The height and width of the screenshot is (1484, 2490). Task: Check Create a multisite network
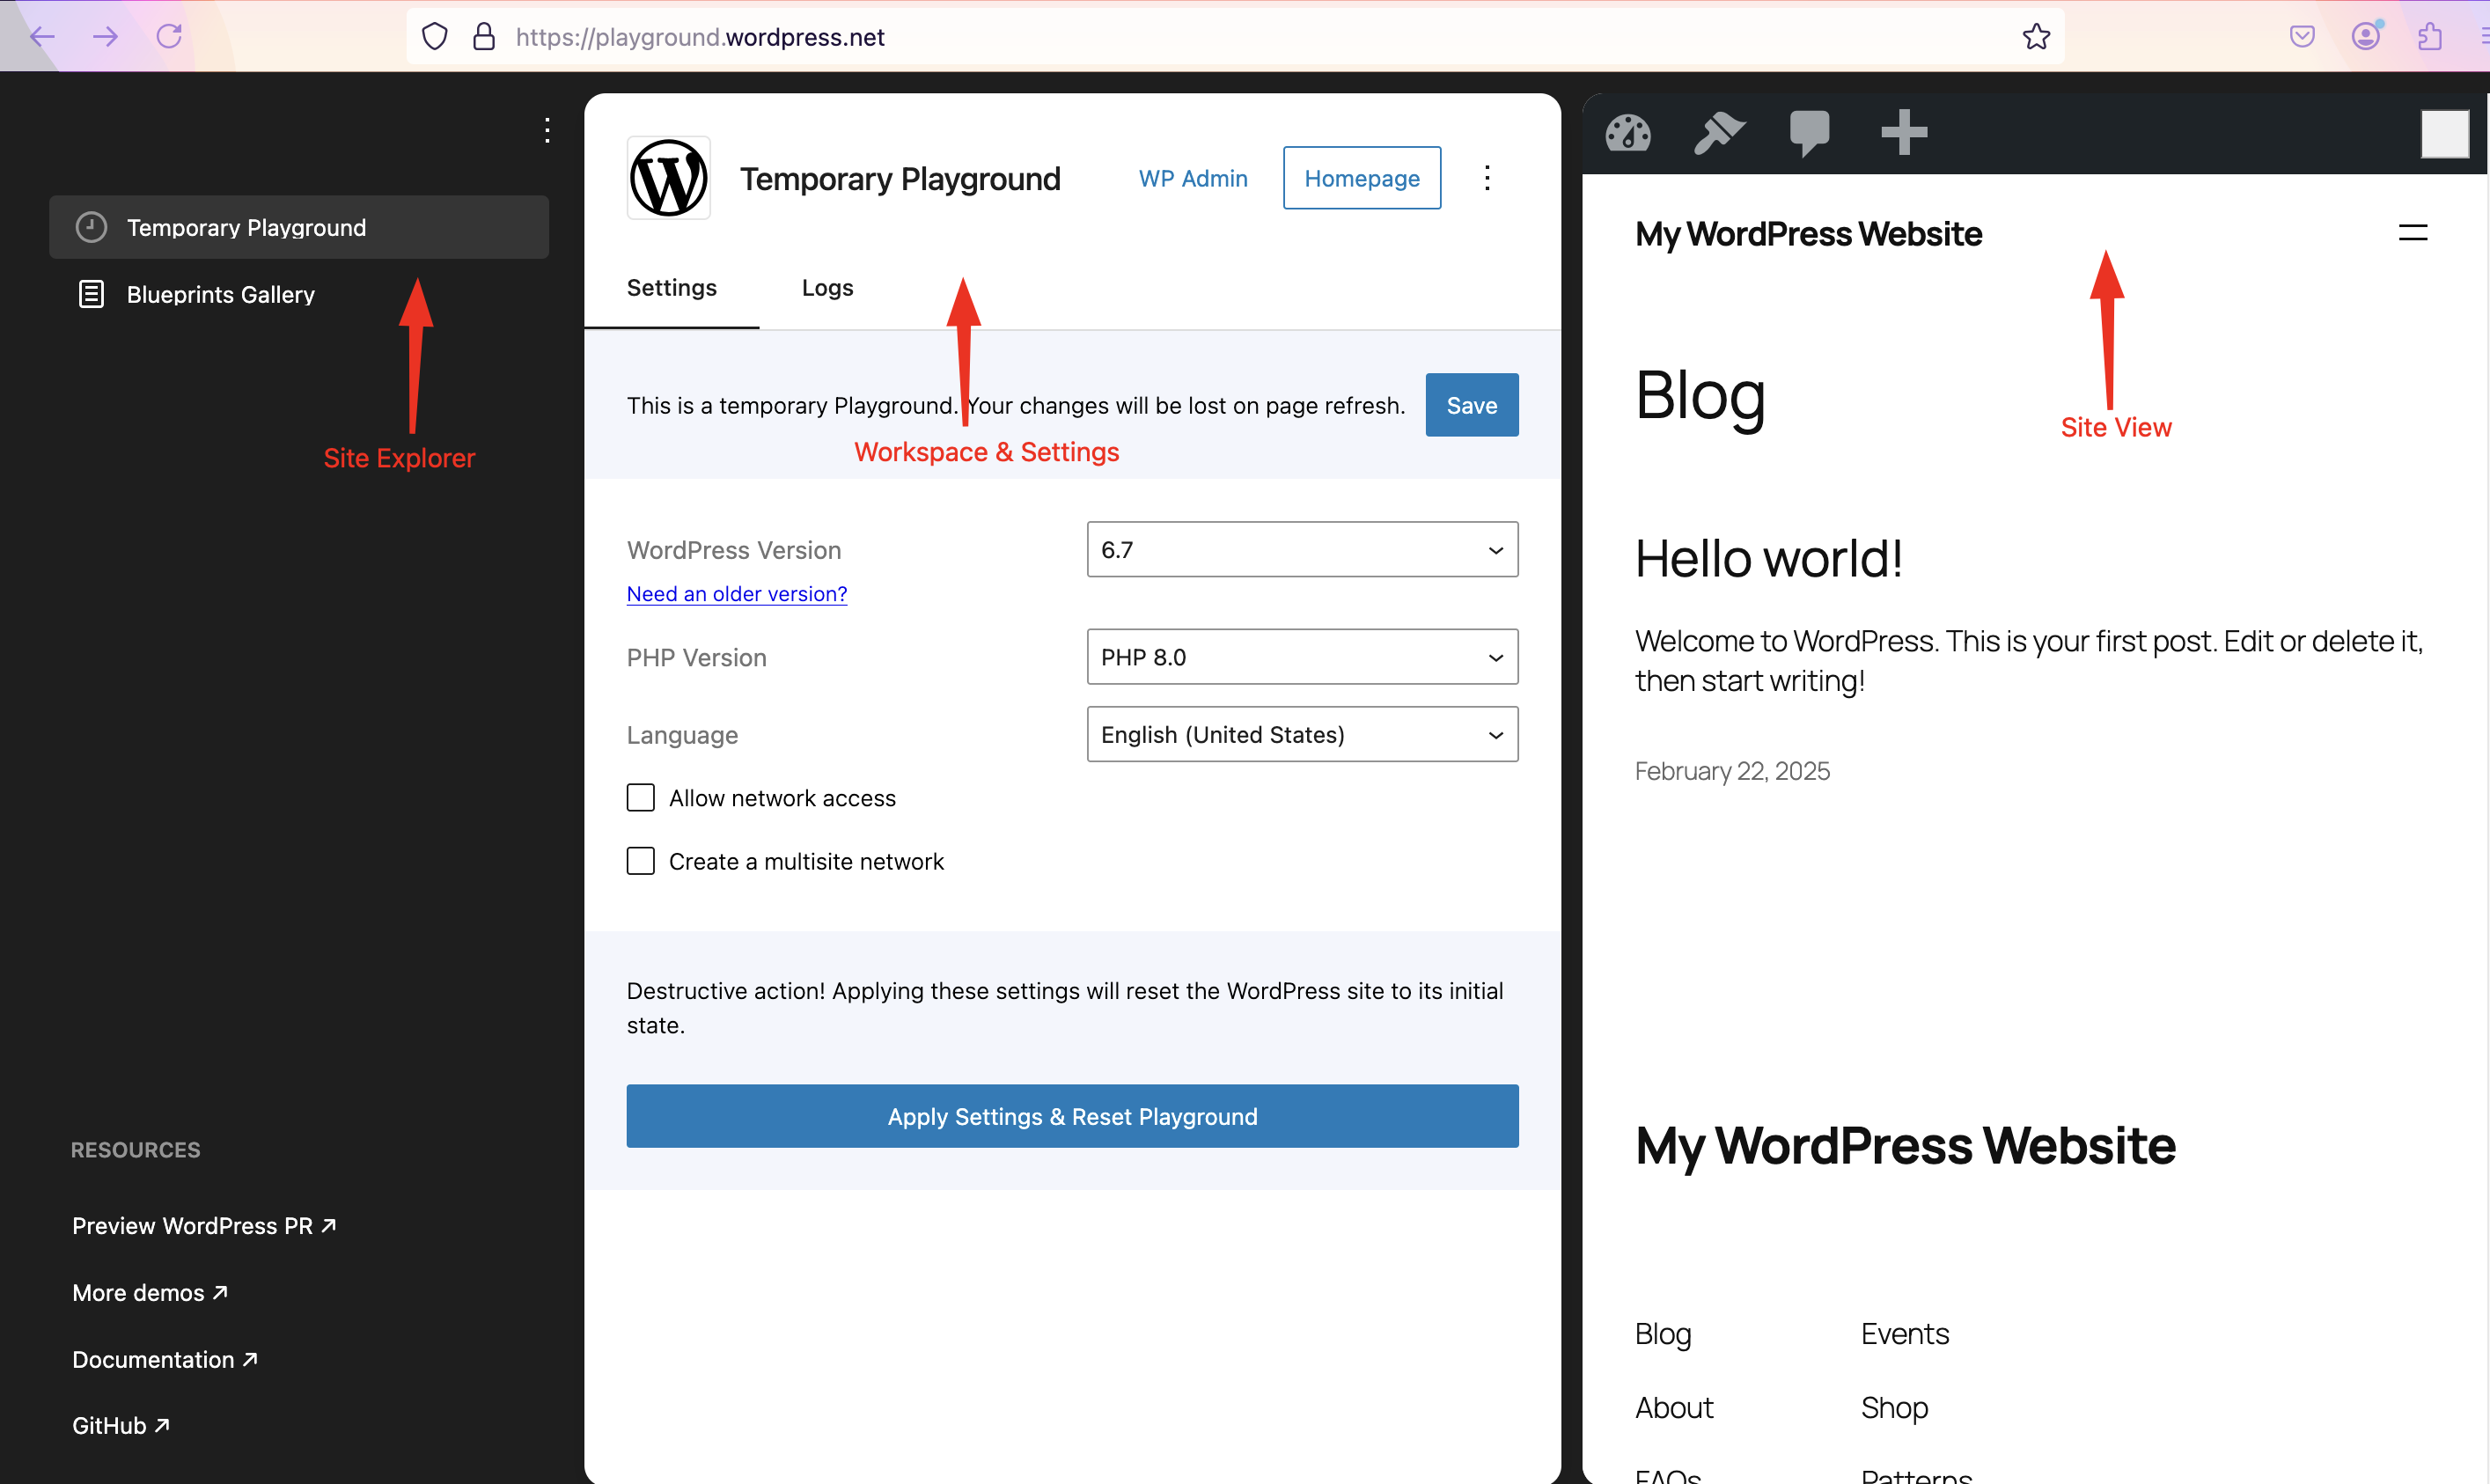[x=640, y=860]
